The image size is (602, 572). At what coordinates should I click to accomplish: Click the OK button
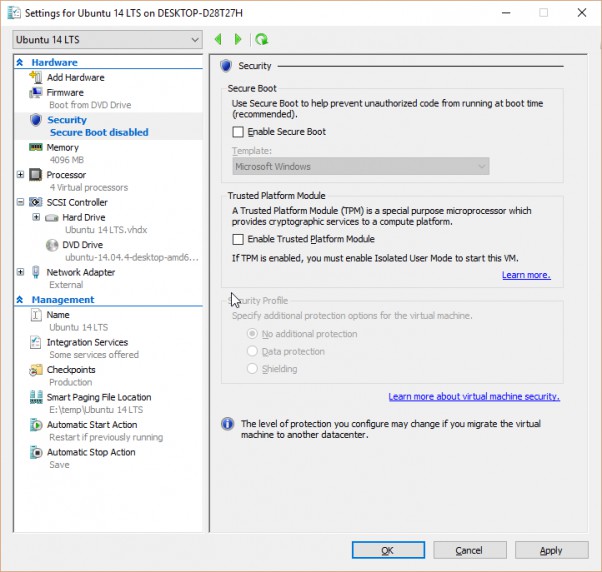388,550
